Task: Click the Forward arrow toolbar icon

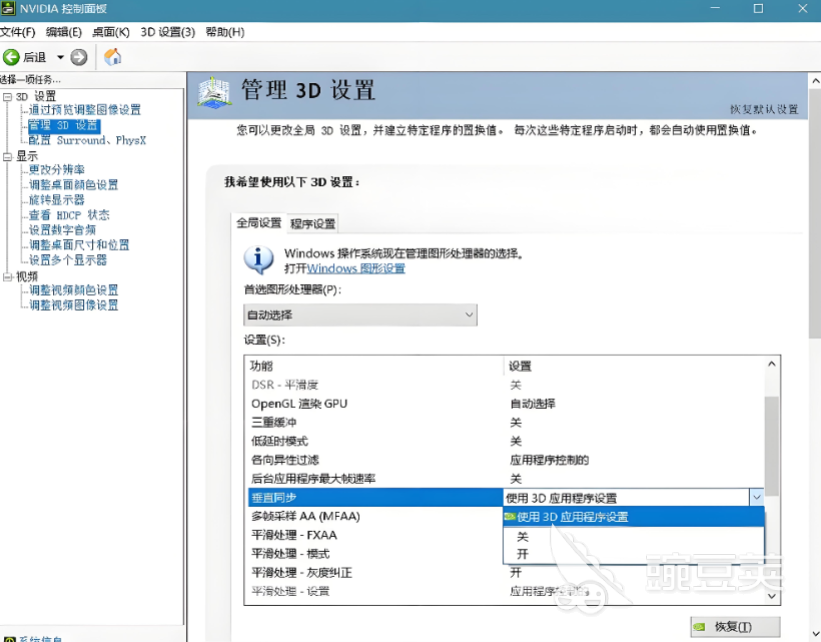Action: [x=79, y=57]
